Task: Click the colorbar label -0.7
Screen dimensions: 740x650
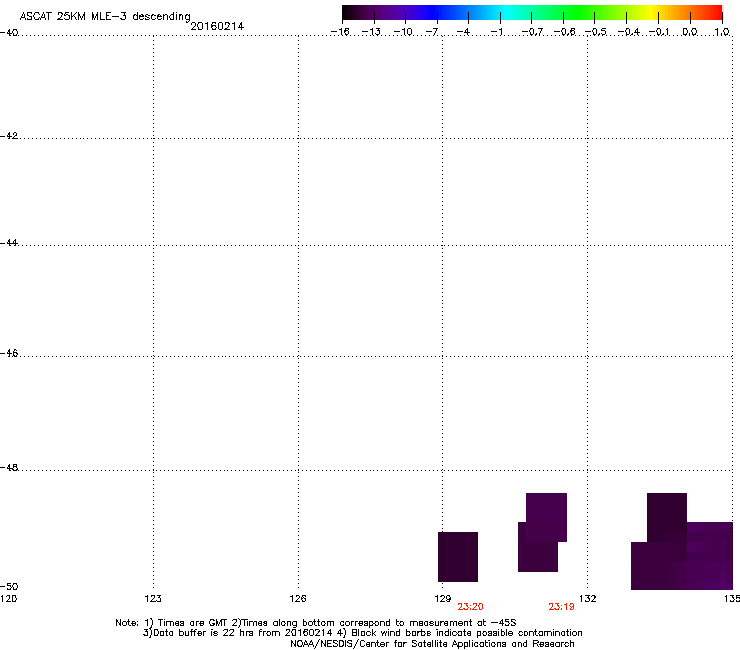Action: 532,32
